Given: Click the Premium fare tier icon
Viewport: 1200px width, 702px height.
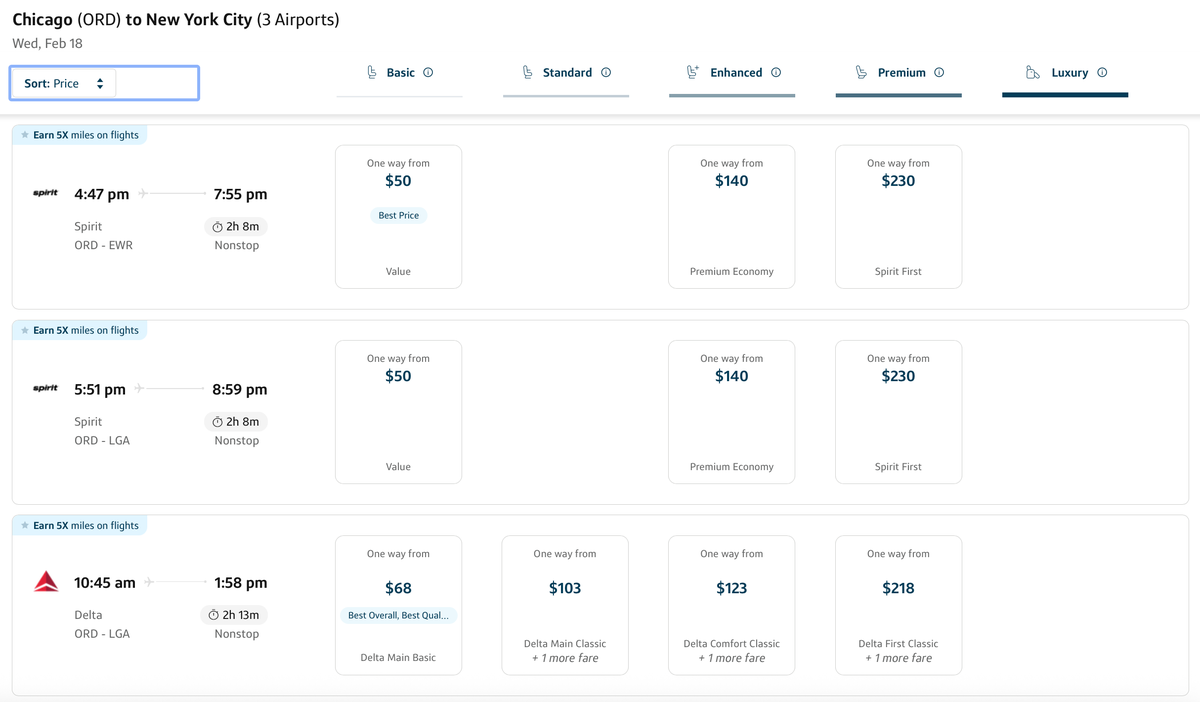Looking at the screenshot, I should tap(860, 72).
